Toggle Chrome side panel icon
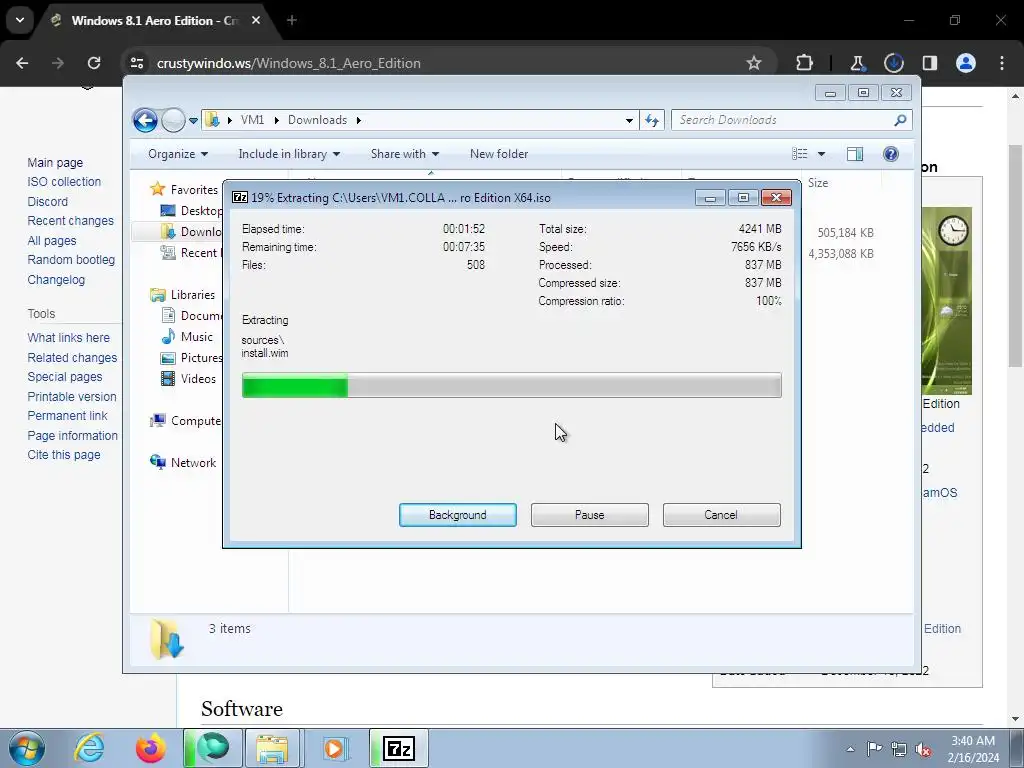This screenshot has height=768, width=1024. pos(930,63)
